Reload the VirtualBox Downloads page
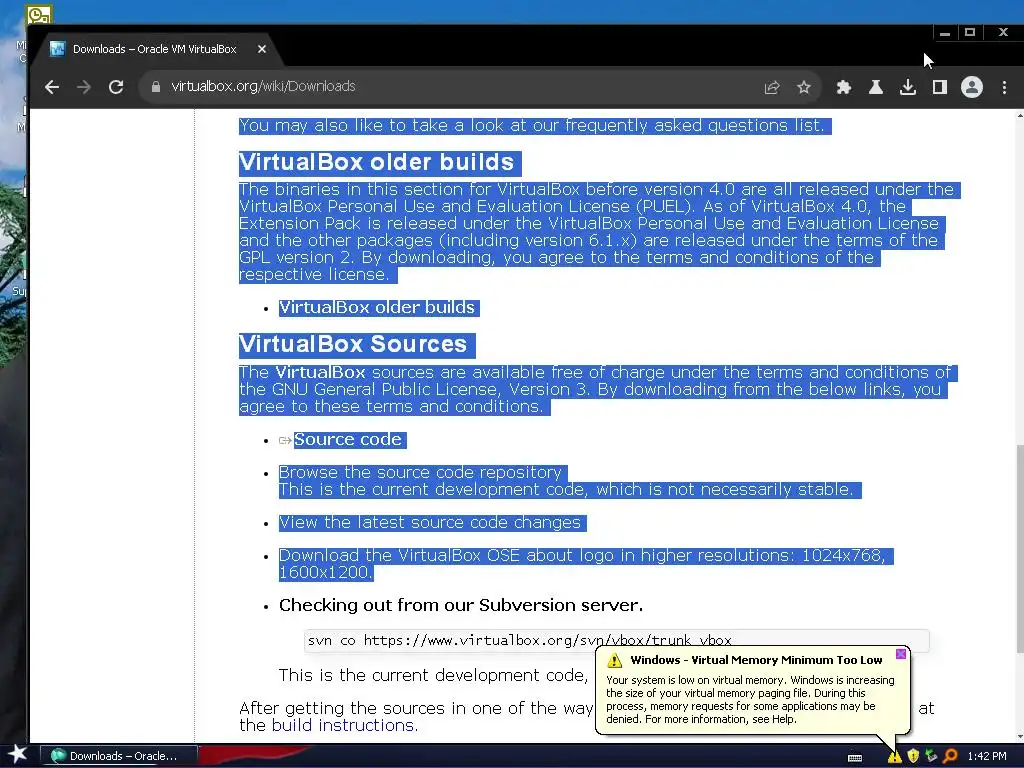1024x768 pixels. click(x=116, y=87)
